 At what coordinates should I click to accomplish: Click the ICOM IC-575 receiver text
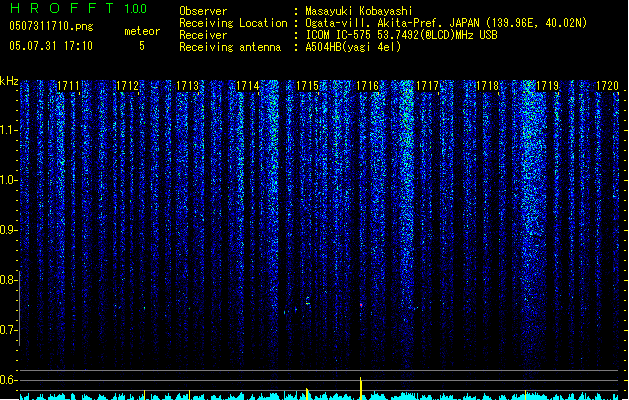click(x=401, y=35)
